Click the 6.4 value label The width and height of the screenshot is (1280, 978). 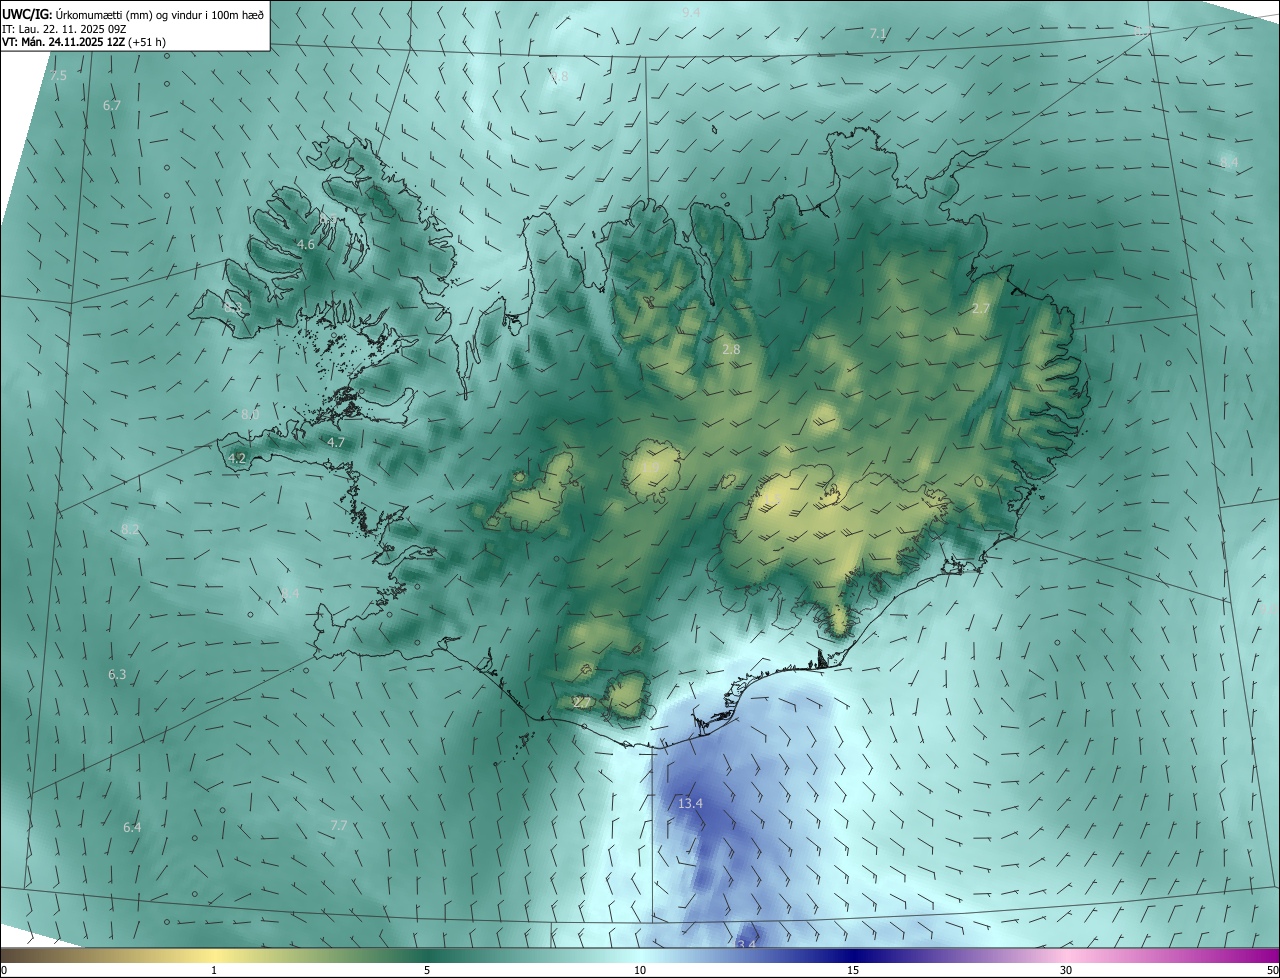coord(132,828)
